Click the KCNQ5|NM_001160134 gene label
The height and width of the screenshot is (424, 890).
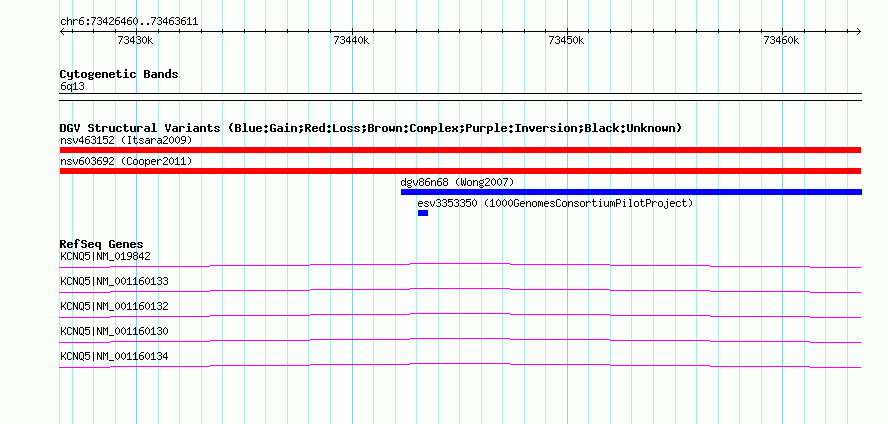114,356
